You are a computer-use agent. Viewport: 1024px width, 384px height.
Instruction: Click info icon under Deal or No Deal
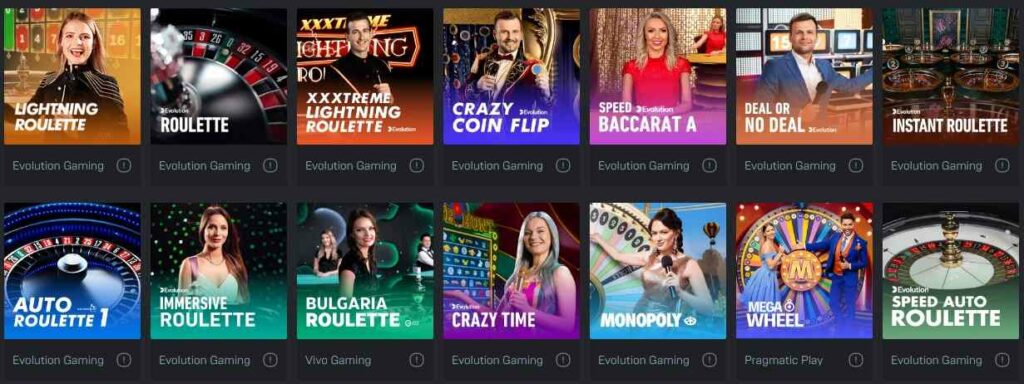[856, 166]
